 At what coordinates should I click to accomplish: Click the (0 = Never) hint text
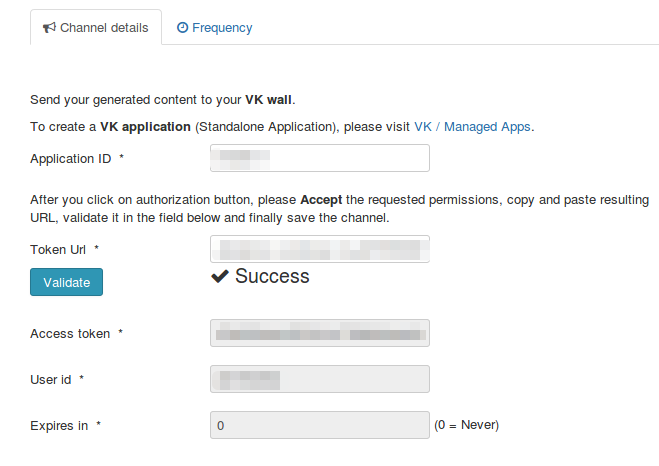[x=467, y=425]
